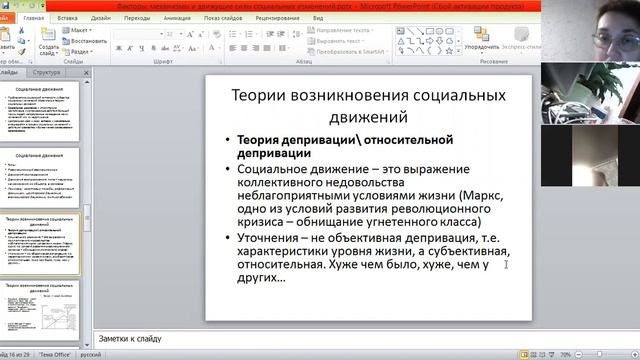
Task: Switch to Структура outline pane tab
Action: point(46,72)
